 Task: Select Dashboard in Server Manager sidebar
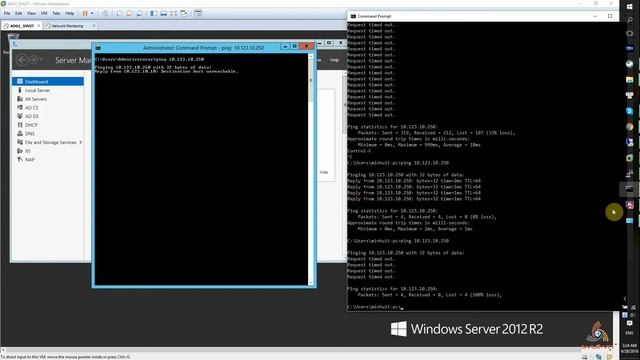(x=48, y=82)
